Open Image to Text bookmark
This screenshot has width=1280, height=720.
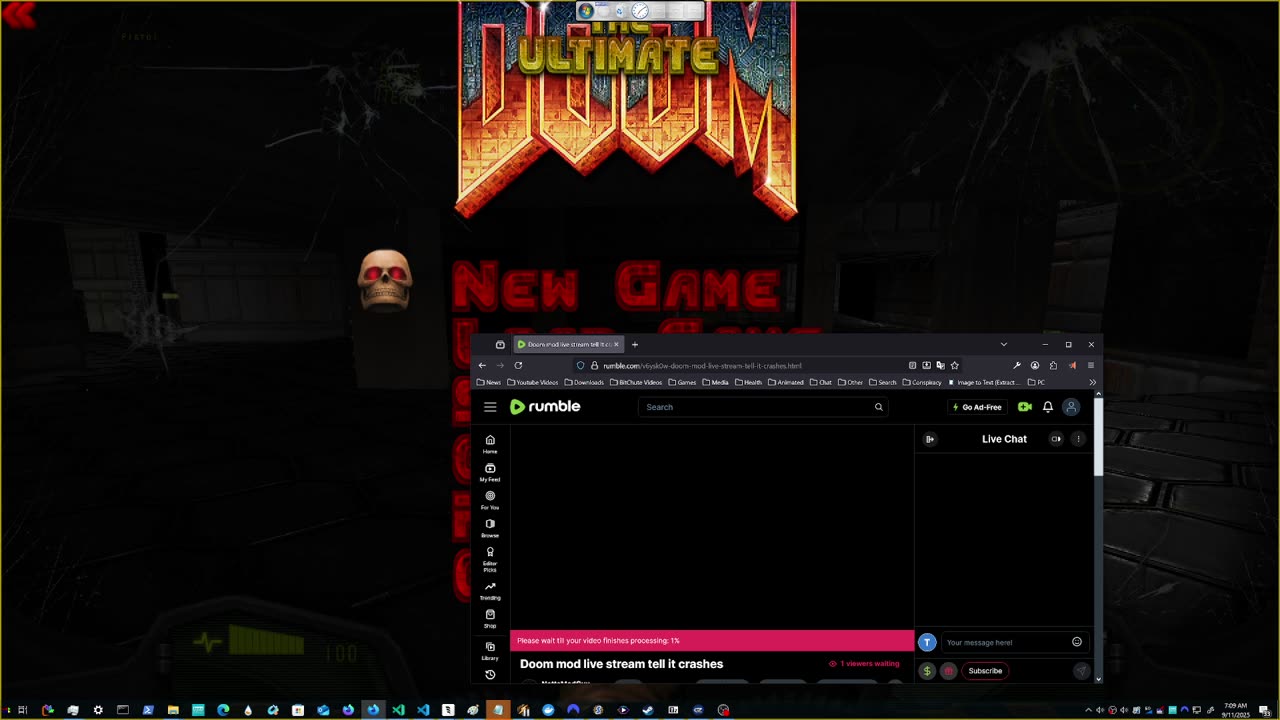(983, 382)
